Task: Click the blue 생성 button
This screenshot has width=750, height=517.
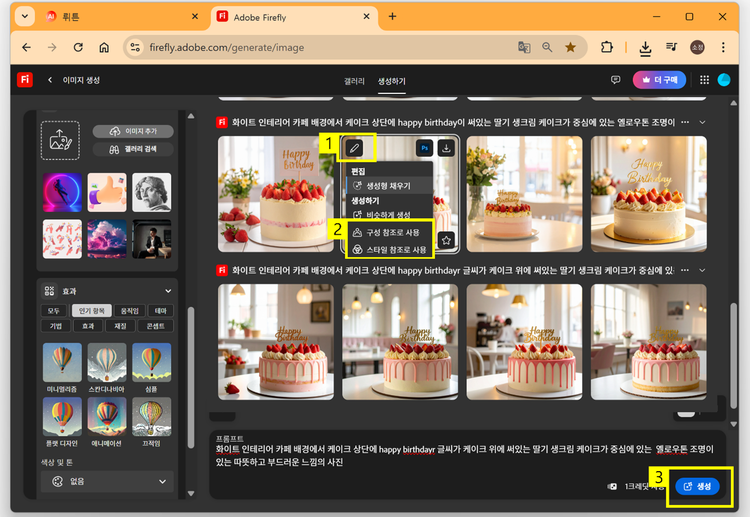Action: (697, 486)
